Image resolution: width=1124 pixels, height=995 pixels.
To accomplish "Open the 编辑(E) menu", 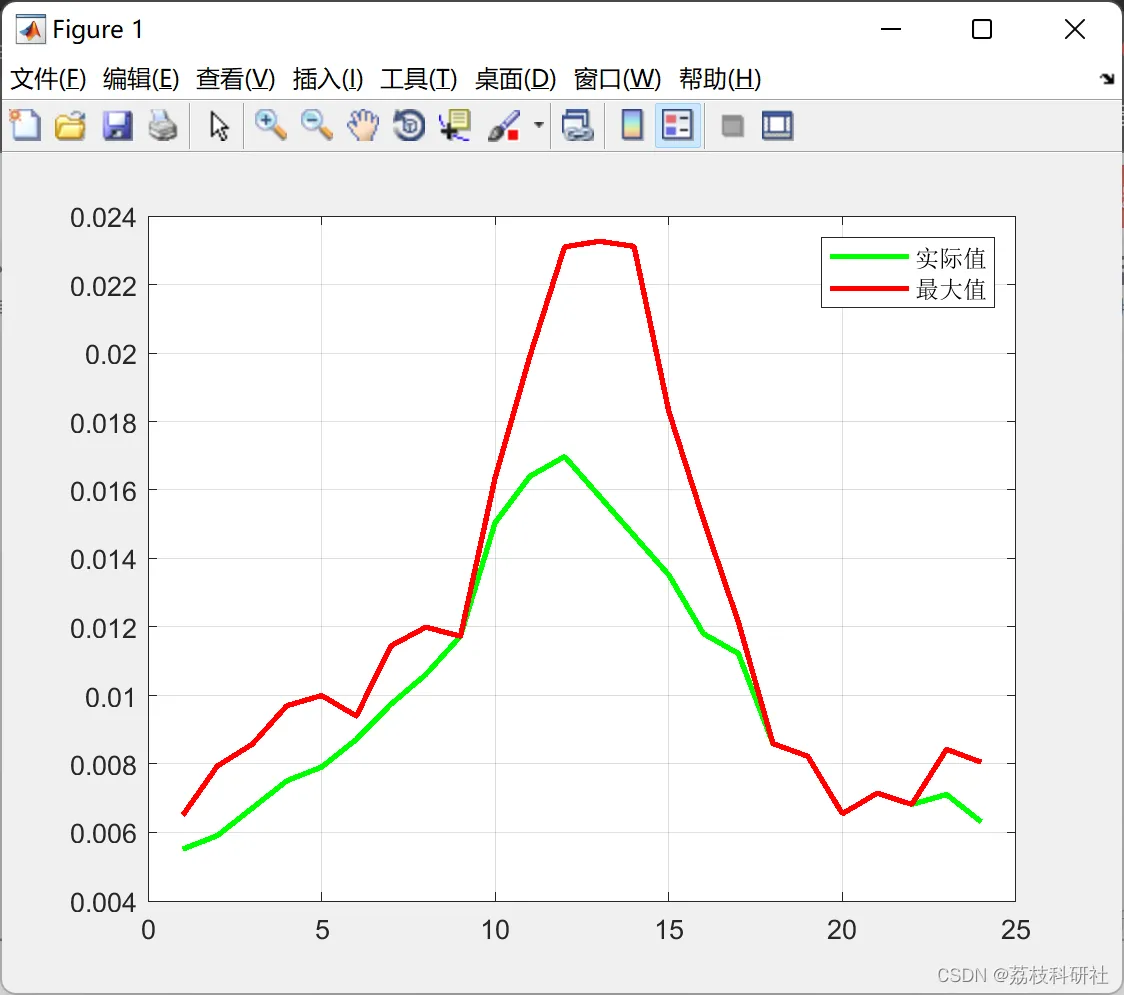I will 141,79.
